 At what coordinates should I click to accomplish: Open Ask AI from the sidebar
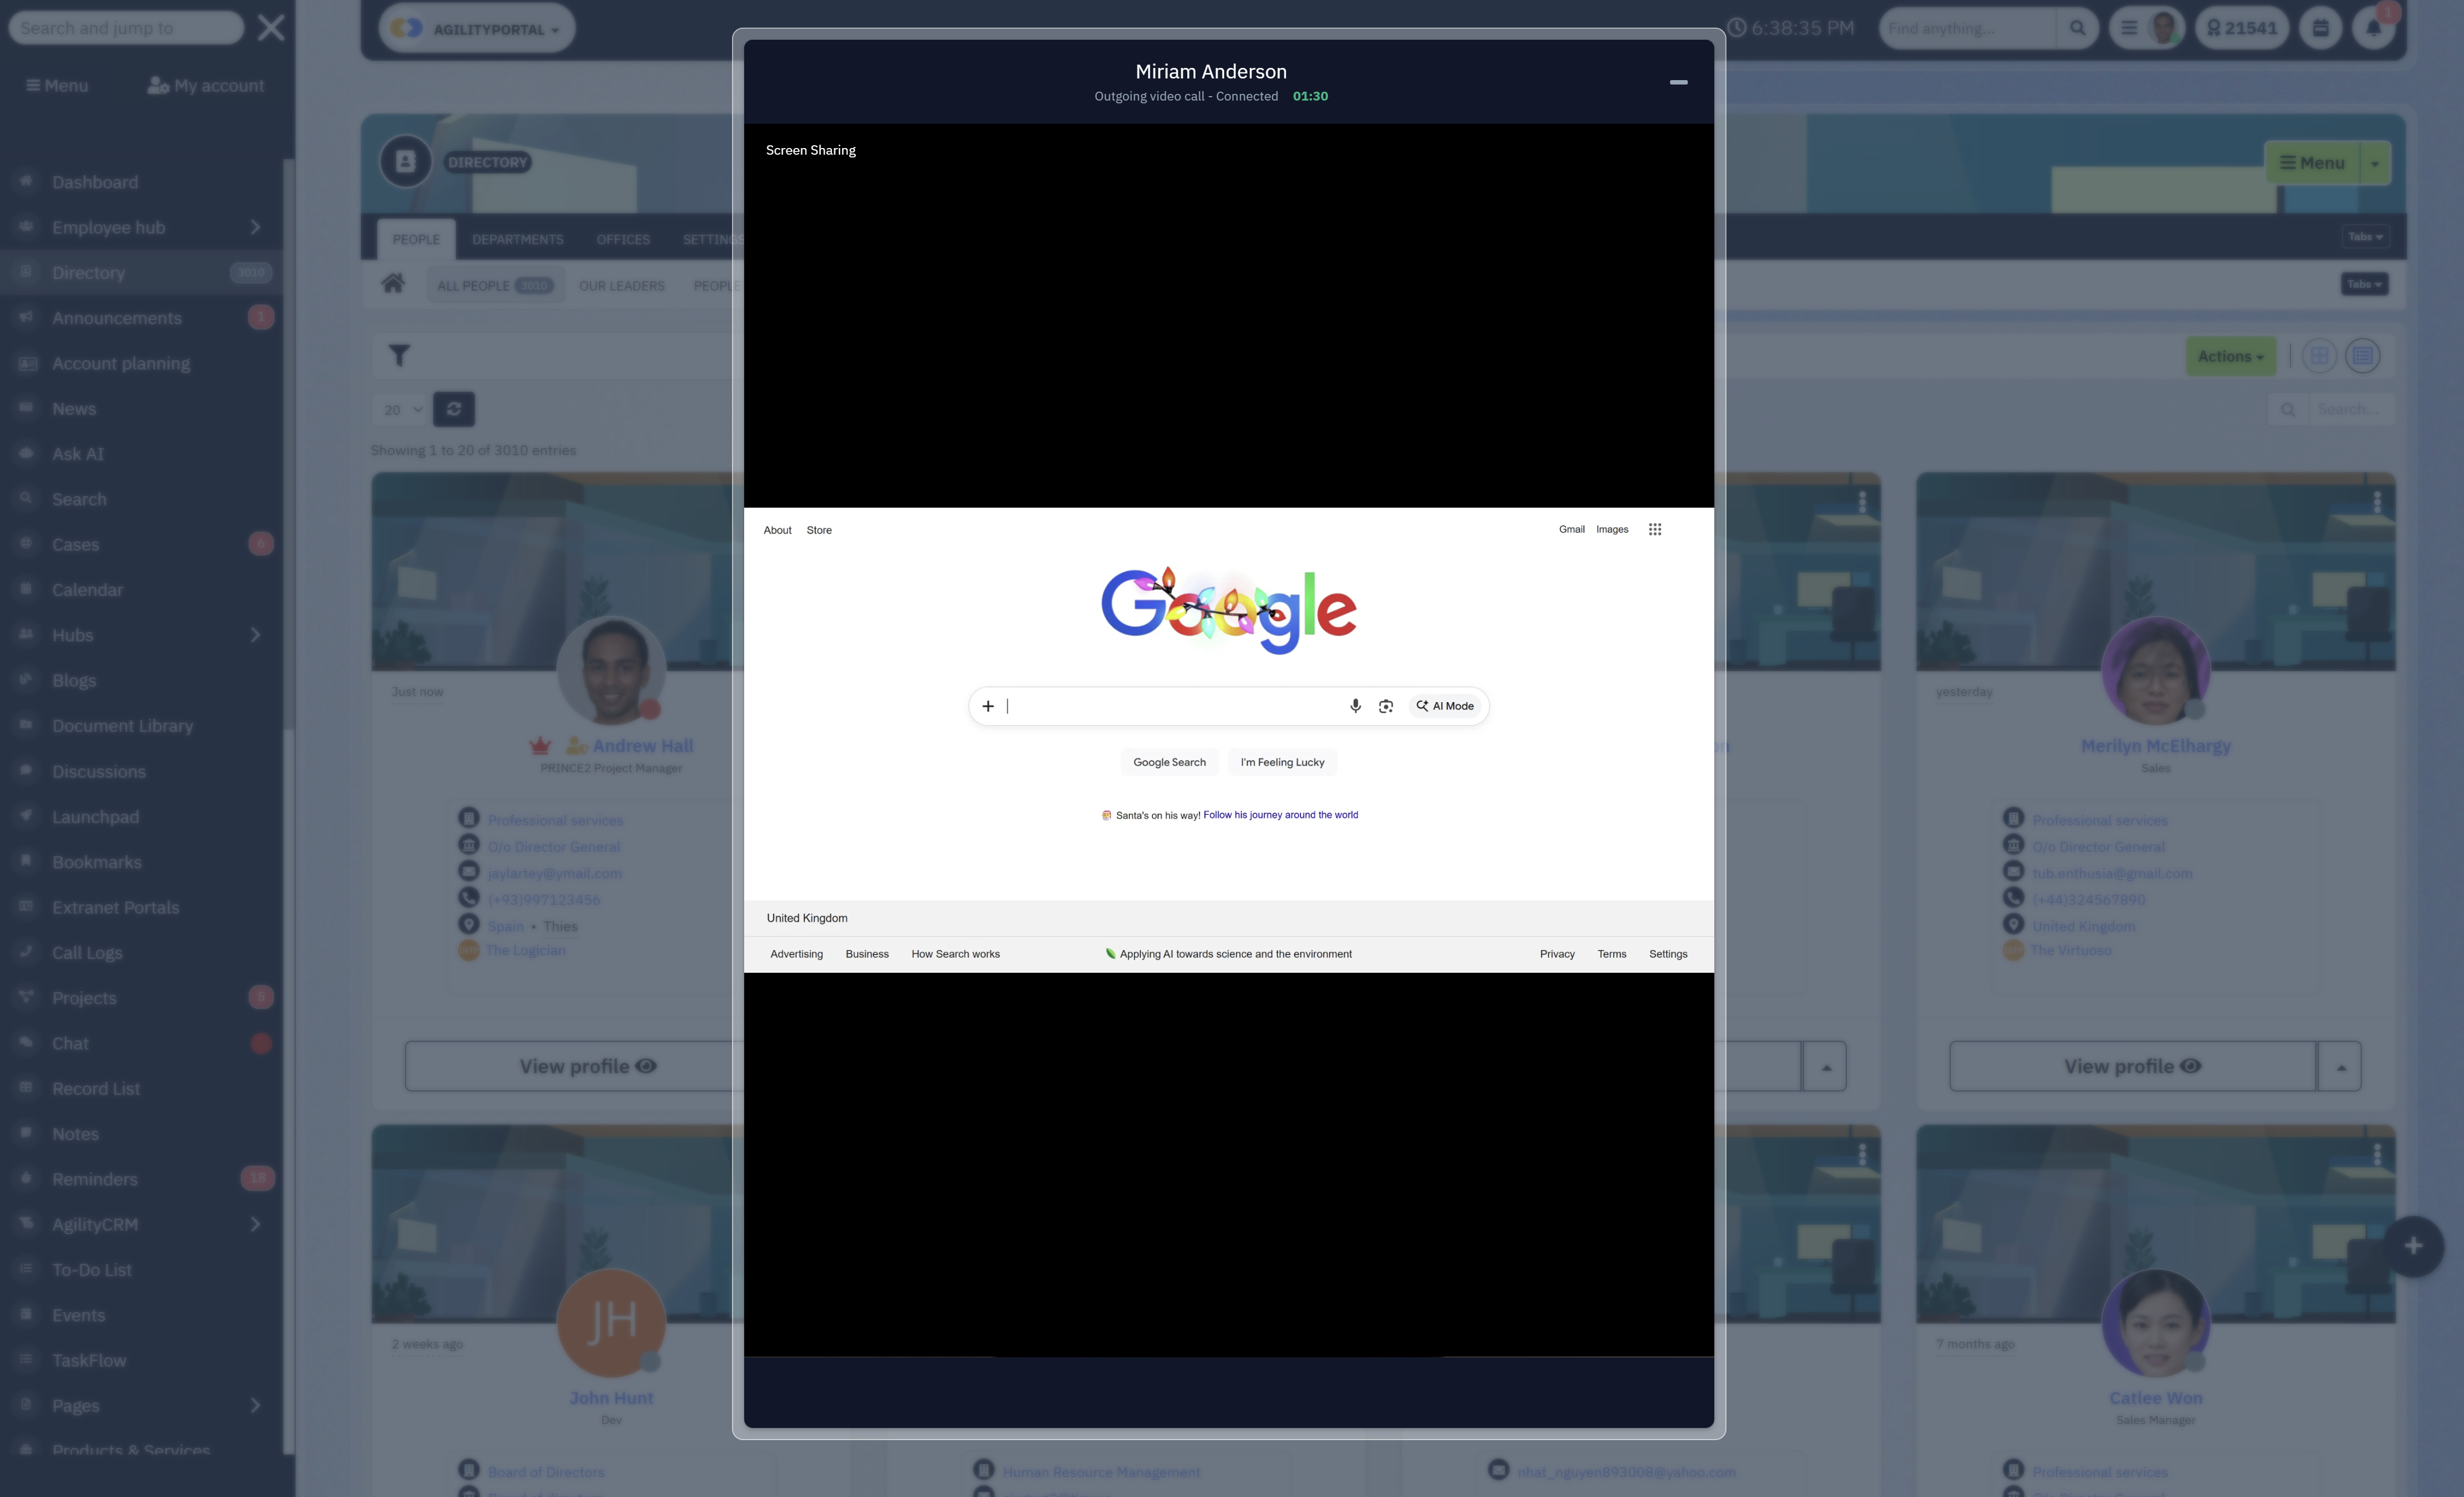pos(78,453)
